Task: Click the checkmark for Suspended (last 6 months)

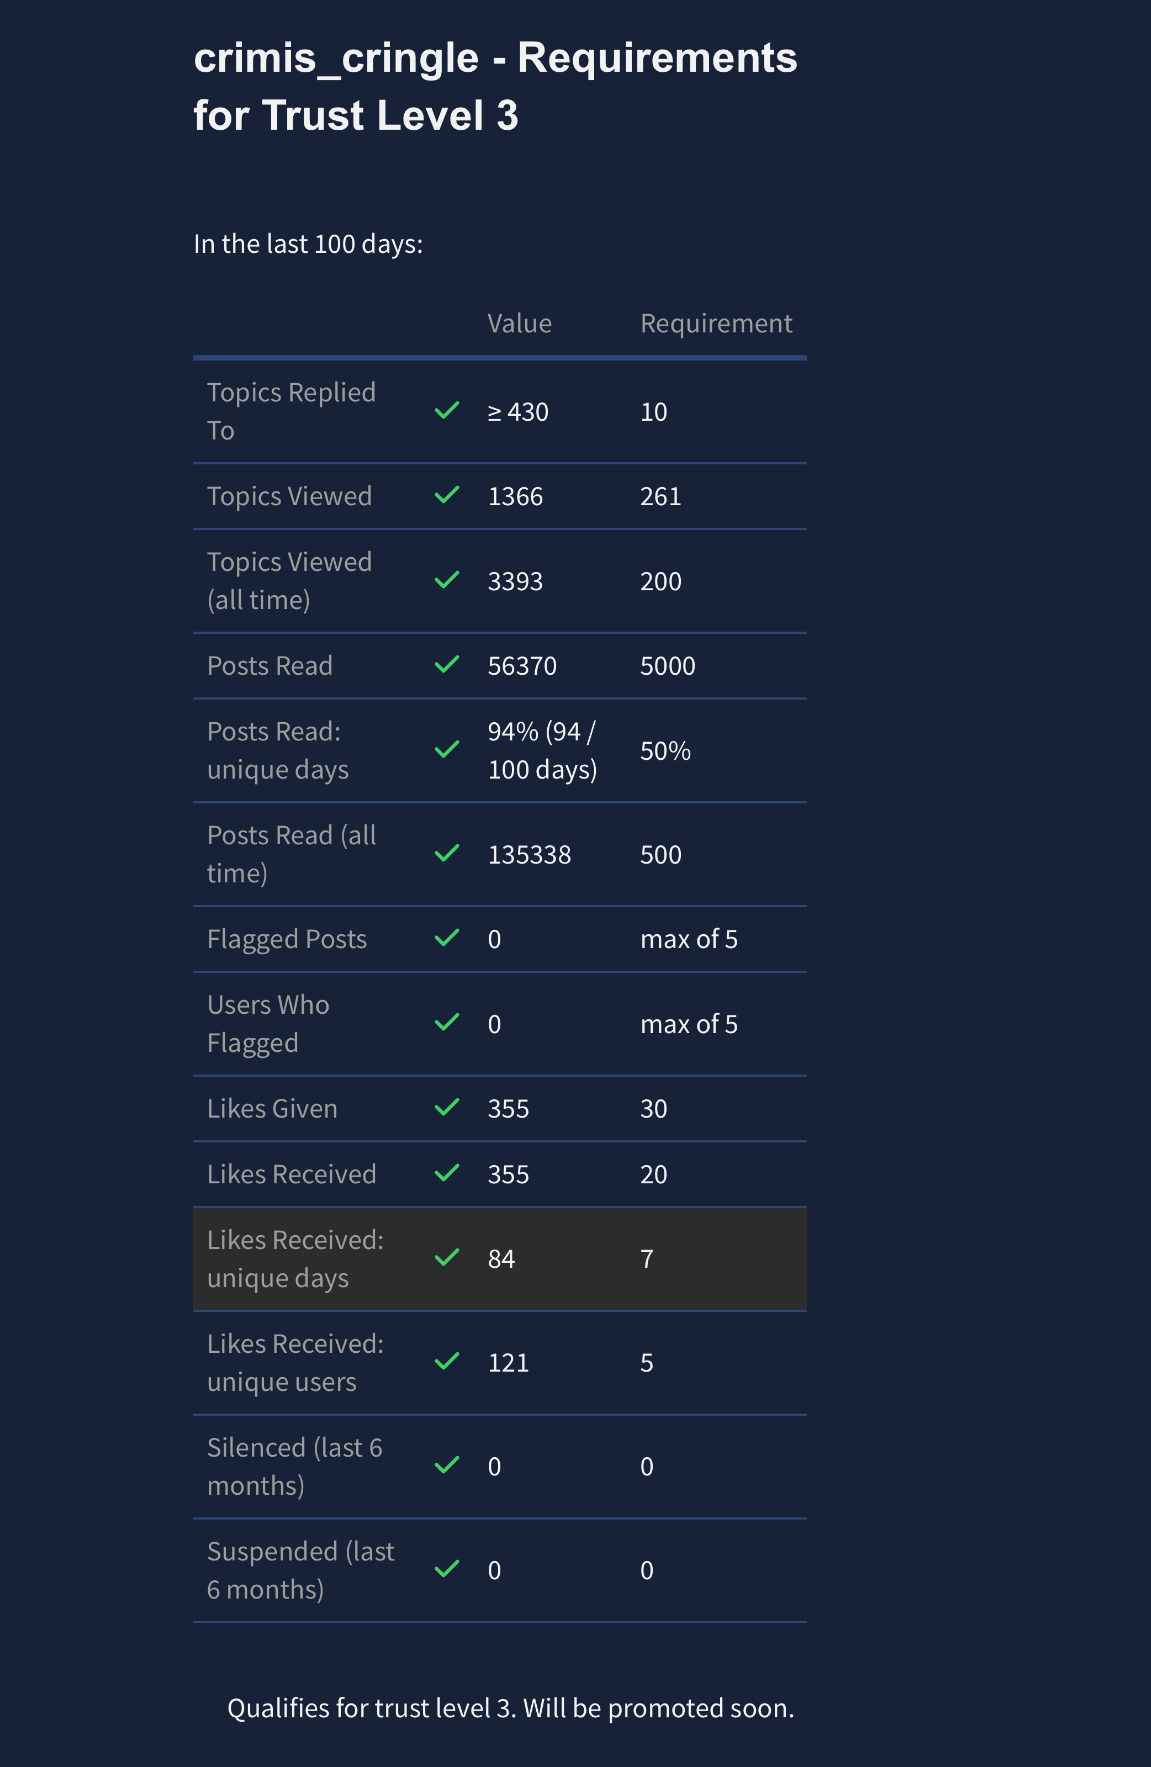Action: (x=447, y=1569)
